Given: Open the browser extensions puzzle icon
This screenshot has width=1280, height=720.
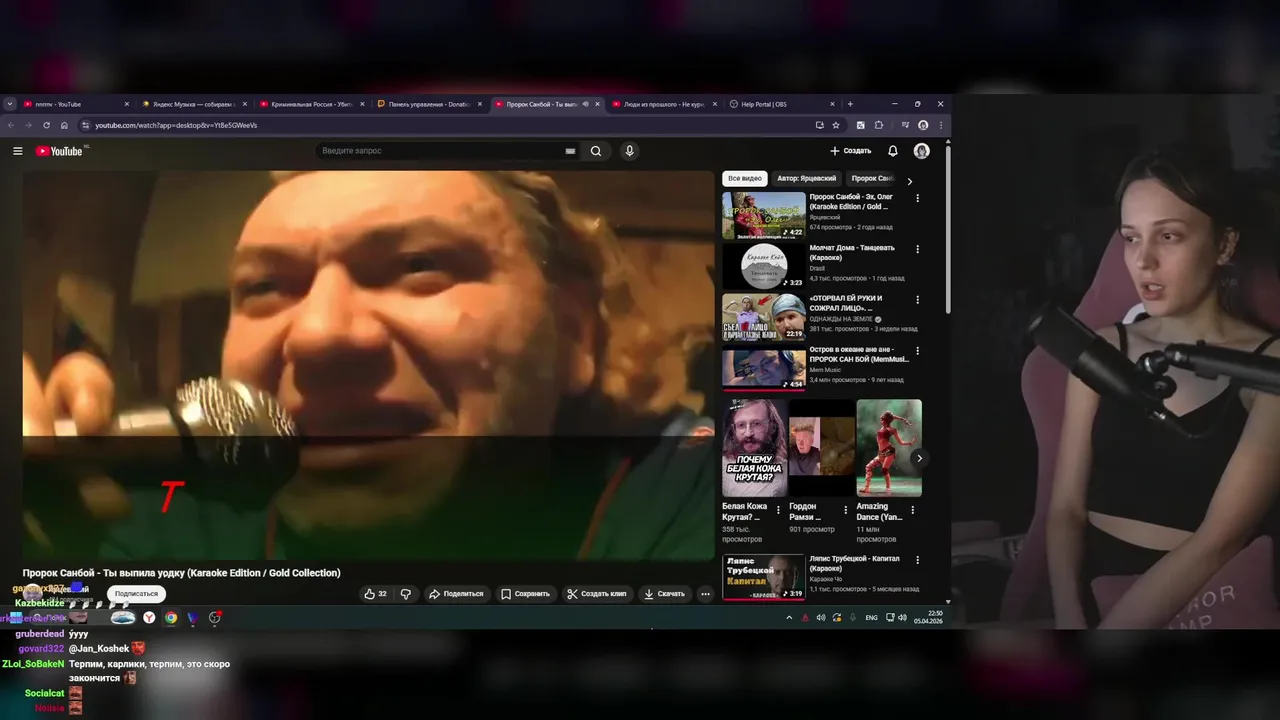Looking at the screenshot, I should (879, 125).
